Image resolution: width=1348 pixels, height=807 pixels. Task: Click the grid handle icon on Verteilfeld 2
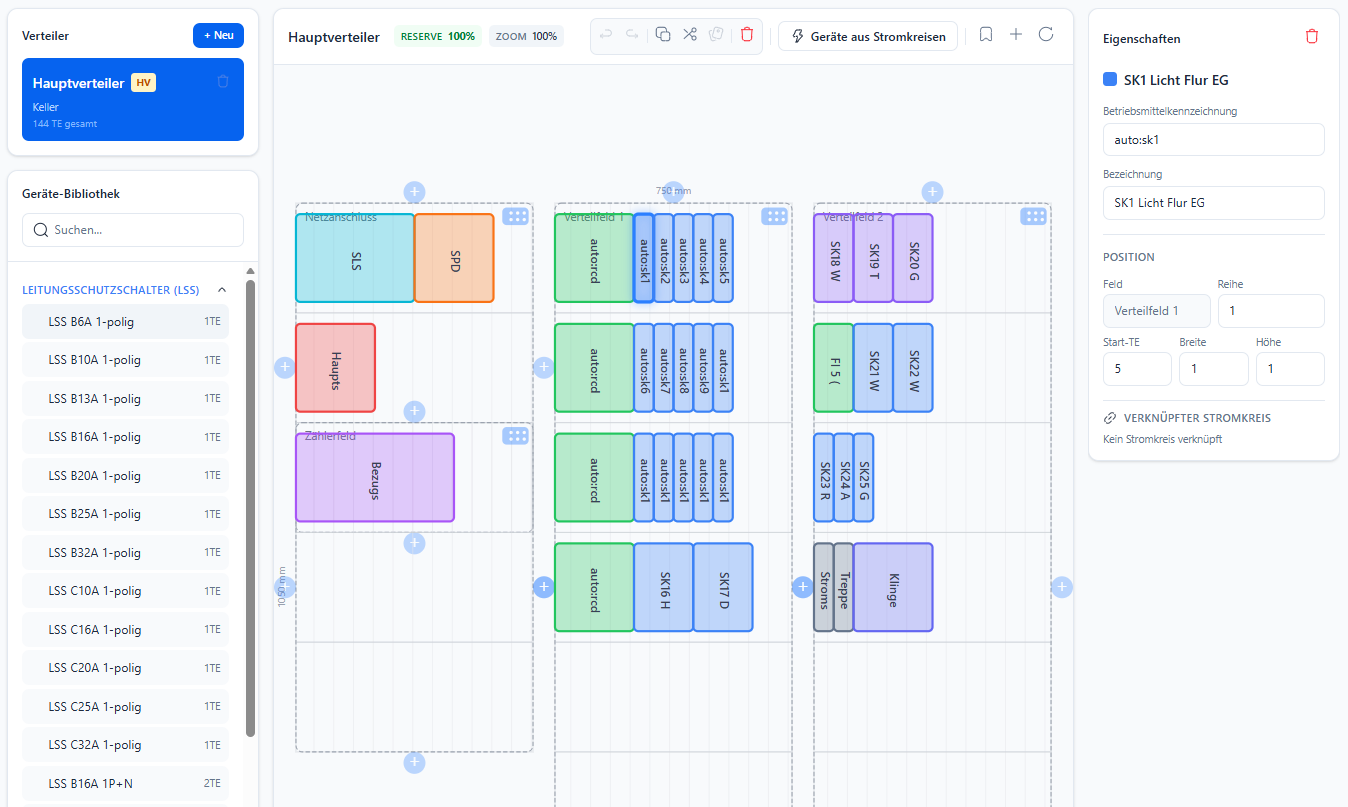pyautogui.click(x=1033, y=216)
